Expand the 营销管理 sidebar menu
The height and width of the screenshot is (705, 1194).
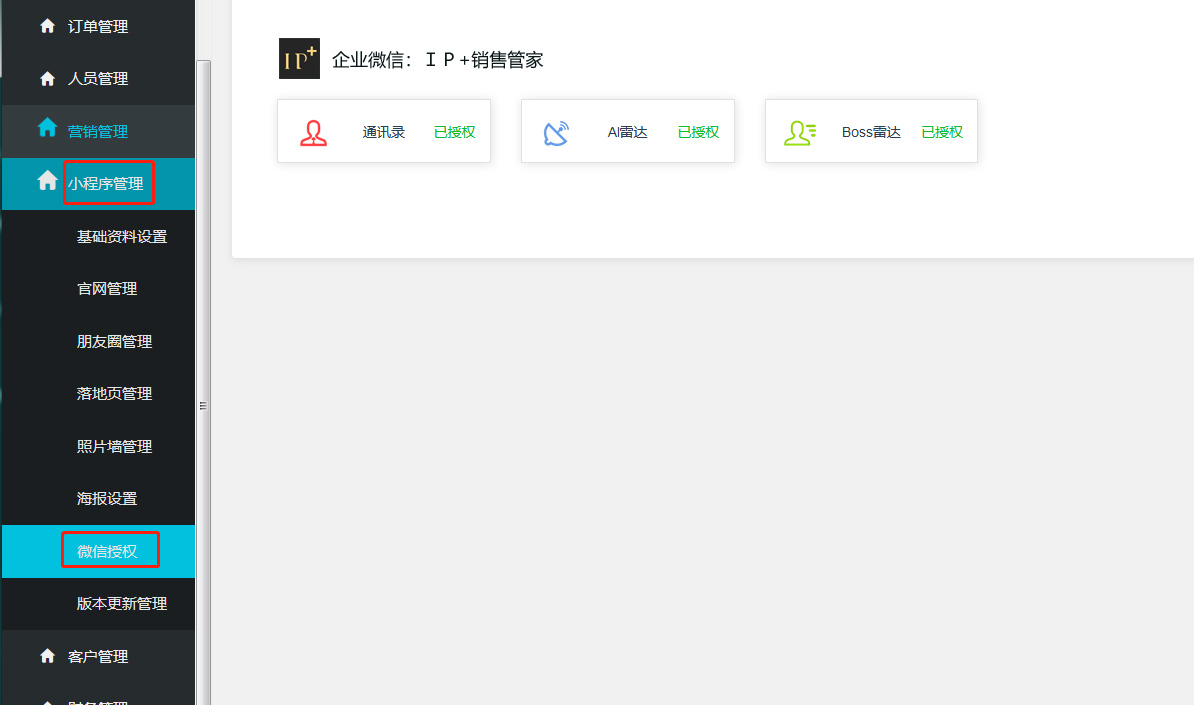coord(98,131)
